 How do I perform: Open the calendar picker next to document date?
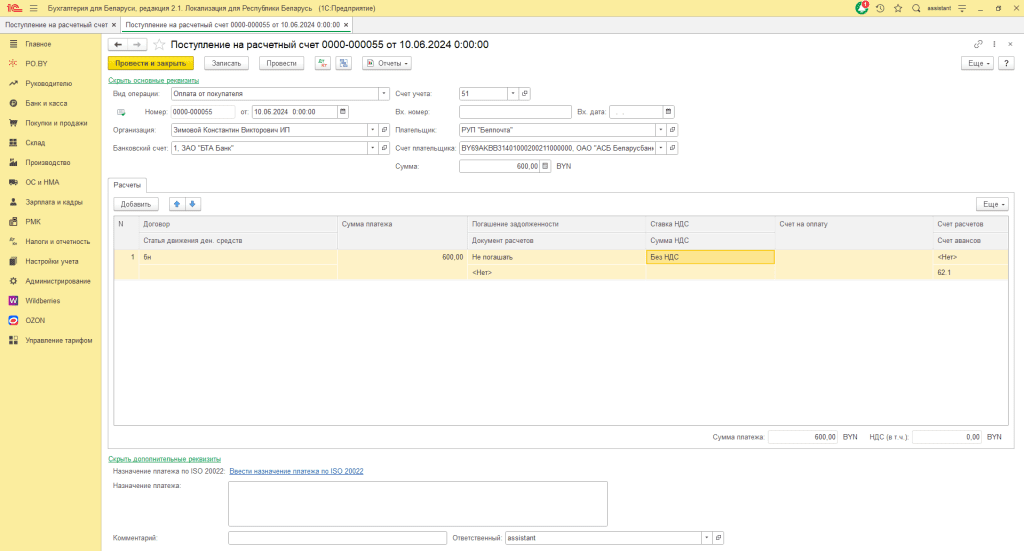tap(344, 111)
